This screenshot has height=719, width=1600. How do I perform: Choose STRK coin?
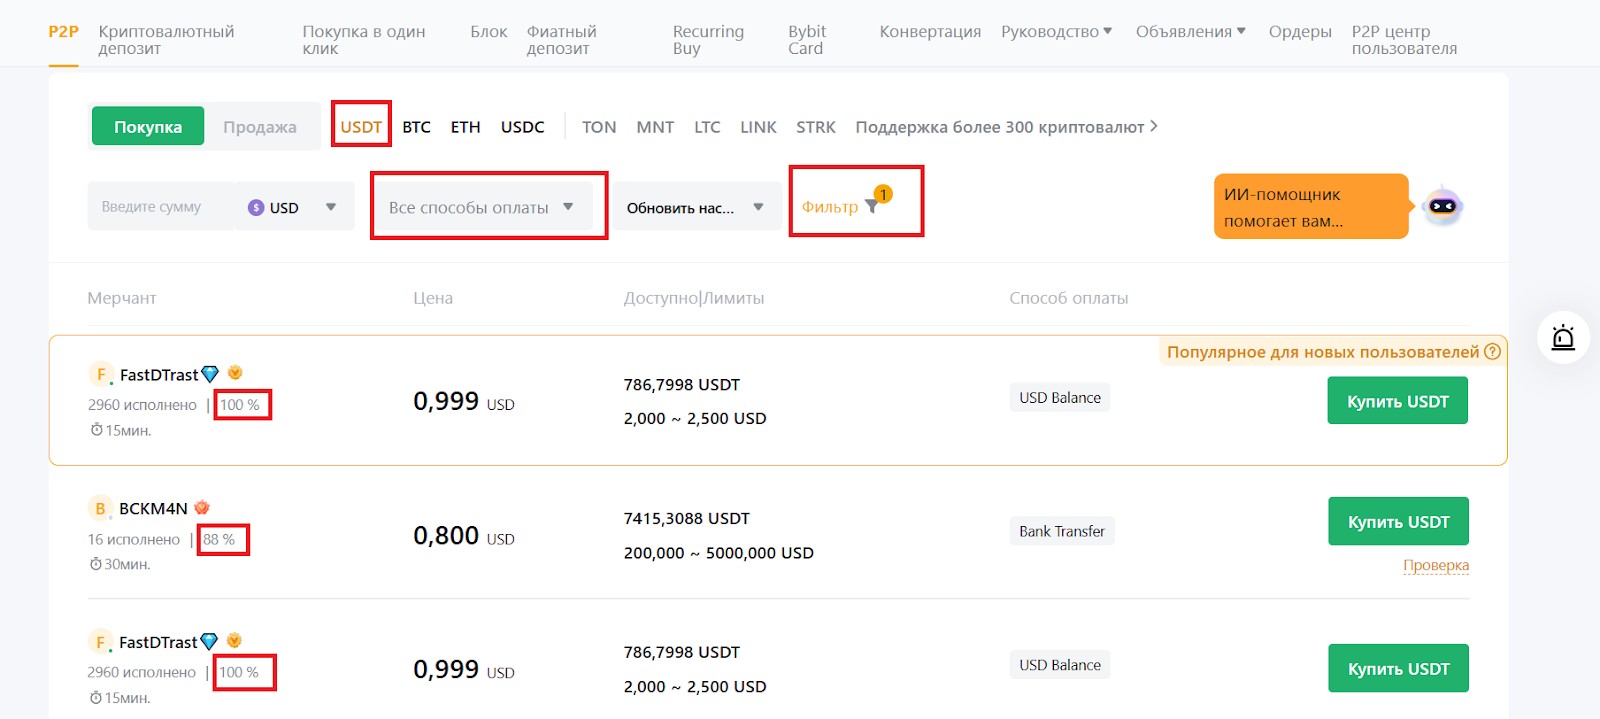pyautogui.click(x=816, y=127)
